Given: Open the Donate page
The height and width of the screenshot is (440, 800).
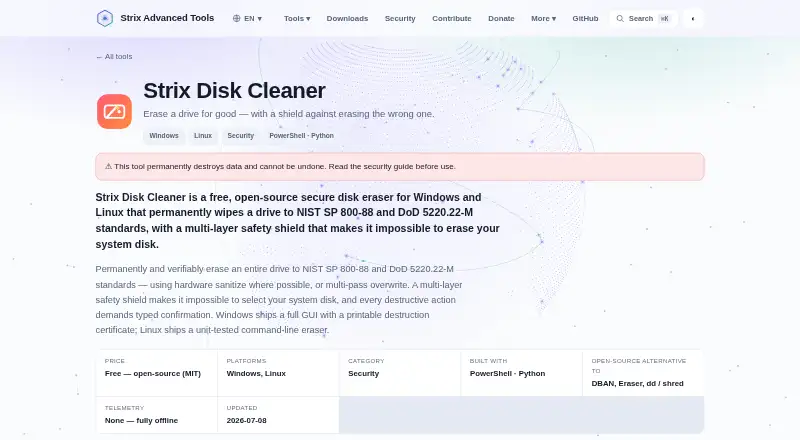Looking at the screenshot, I should click(501, 18).
